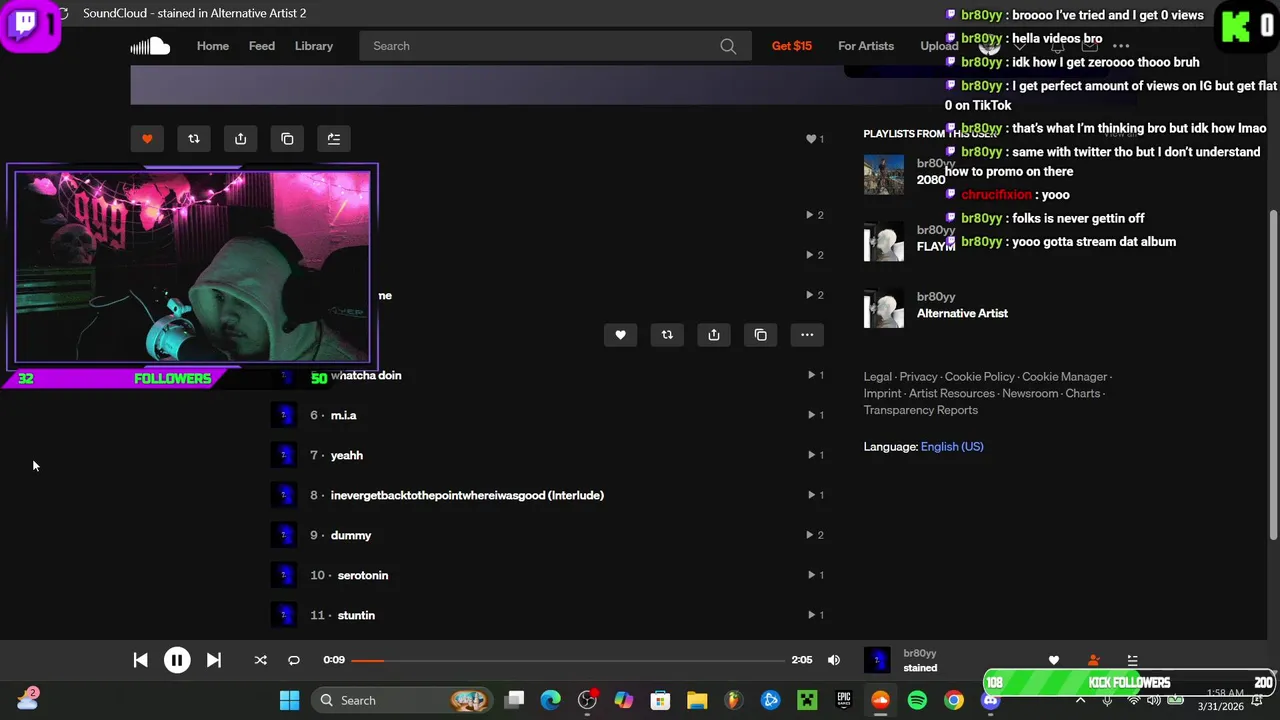The height and width of the screenshot is (720, 1280).
Task: Toggle shuffle in the player bar
Action: pyautogui.click(x=260, y=660)
